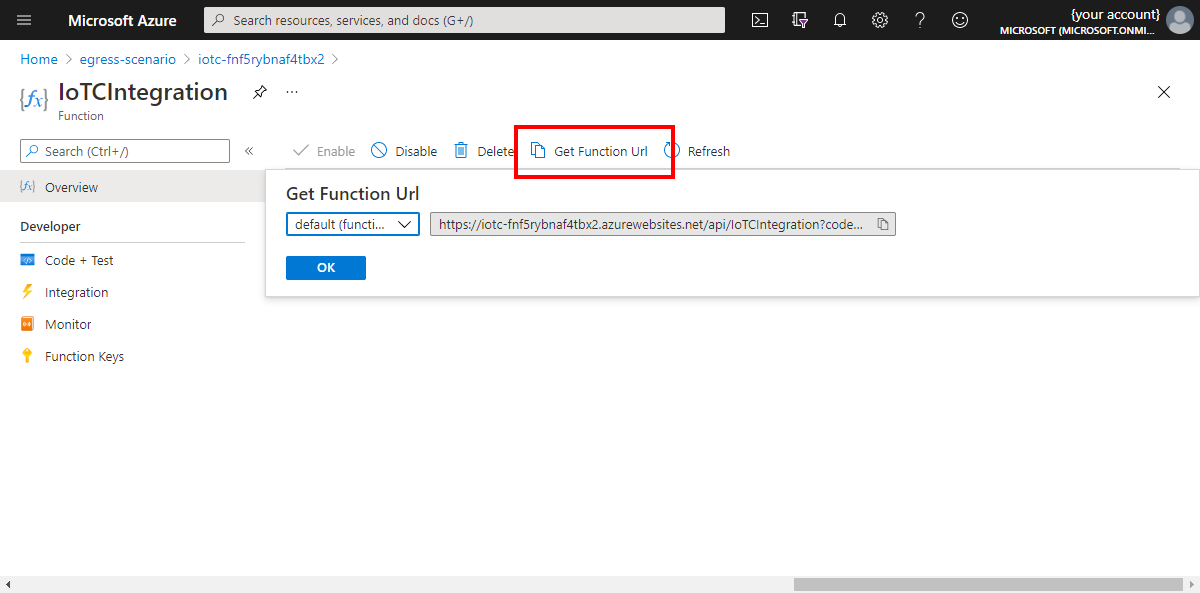Switch to Code + Test section
The image size is (1200, 593).
pos(78,259)
